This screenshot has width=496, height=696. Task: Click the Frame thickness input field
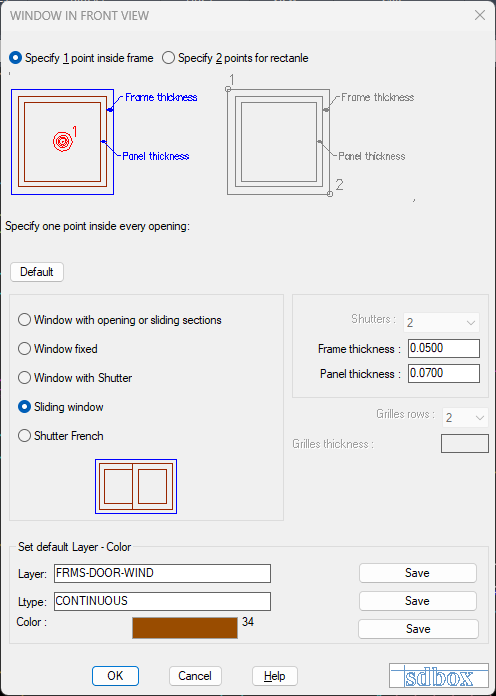pyautogui.click(x=444, y=348)
